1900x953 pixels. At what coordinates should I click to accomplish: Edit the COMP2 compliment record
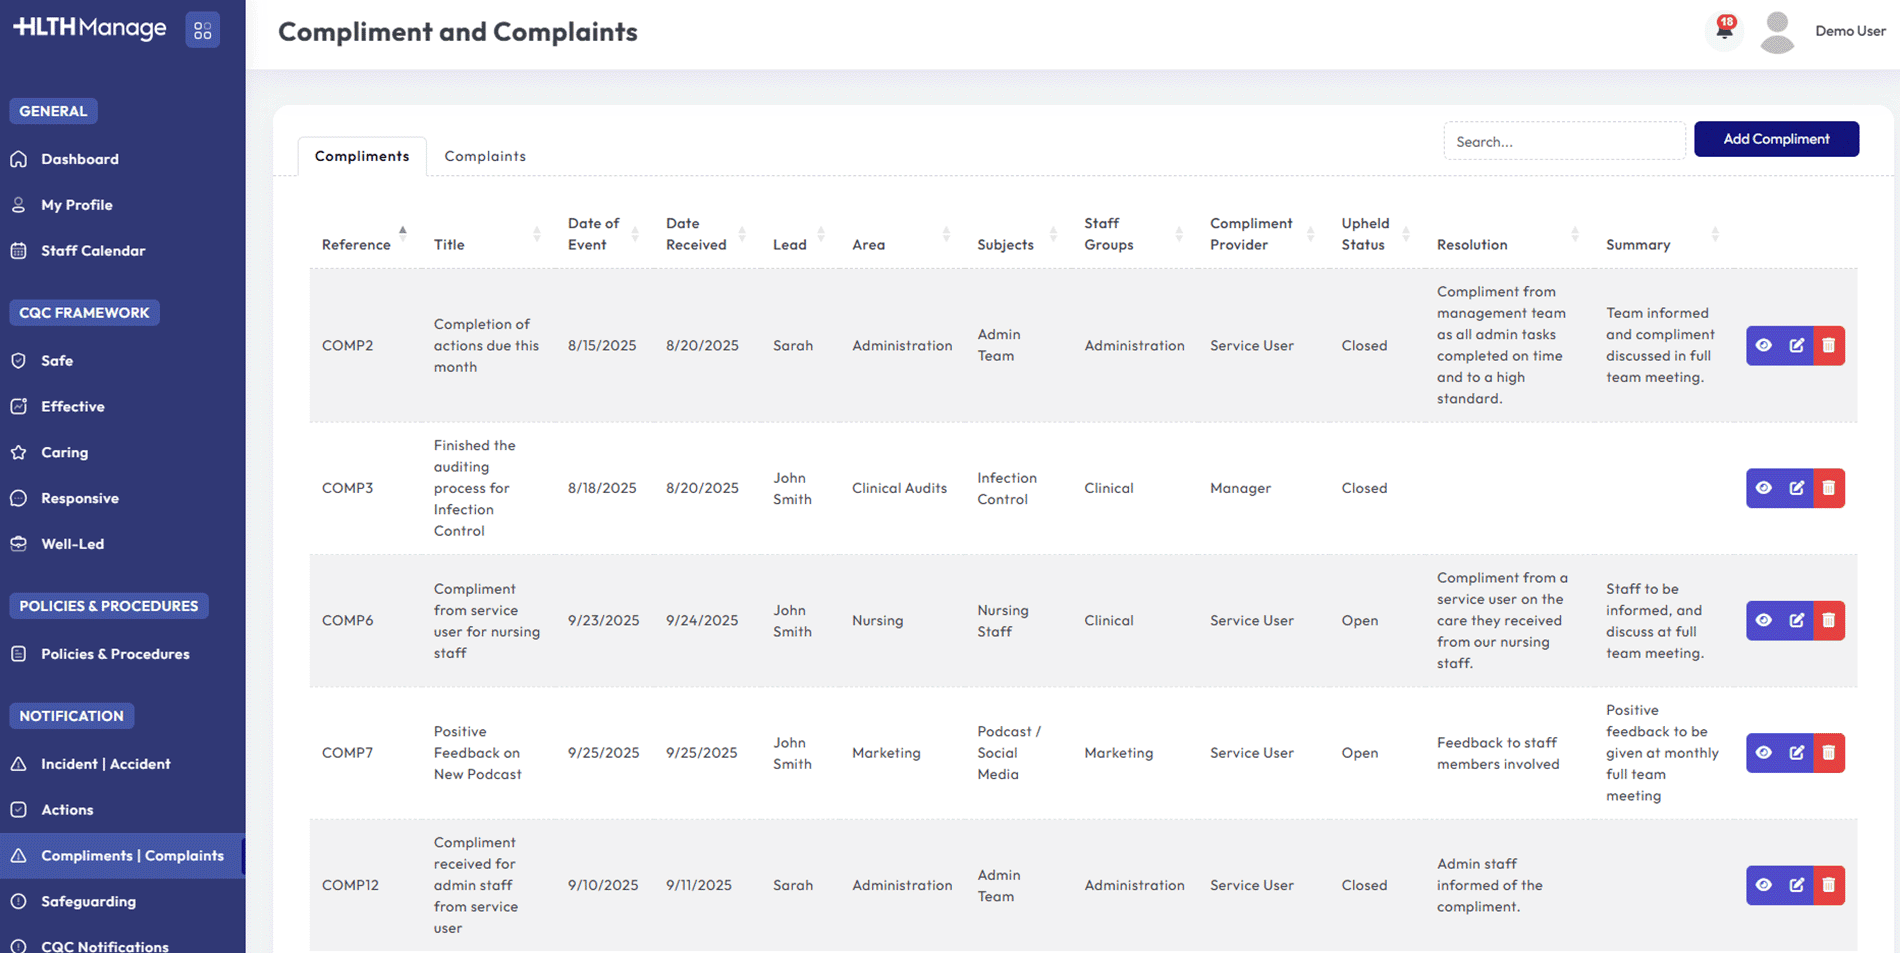coord(1796,346)
